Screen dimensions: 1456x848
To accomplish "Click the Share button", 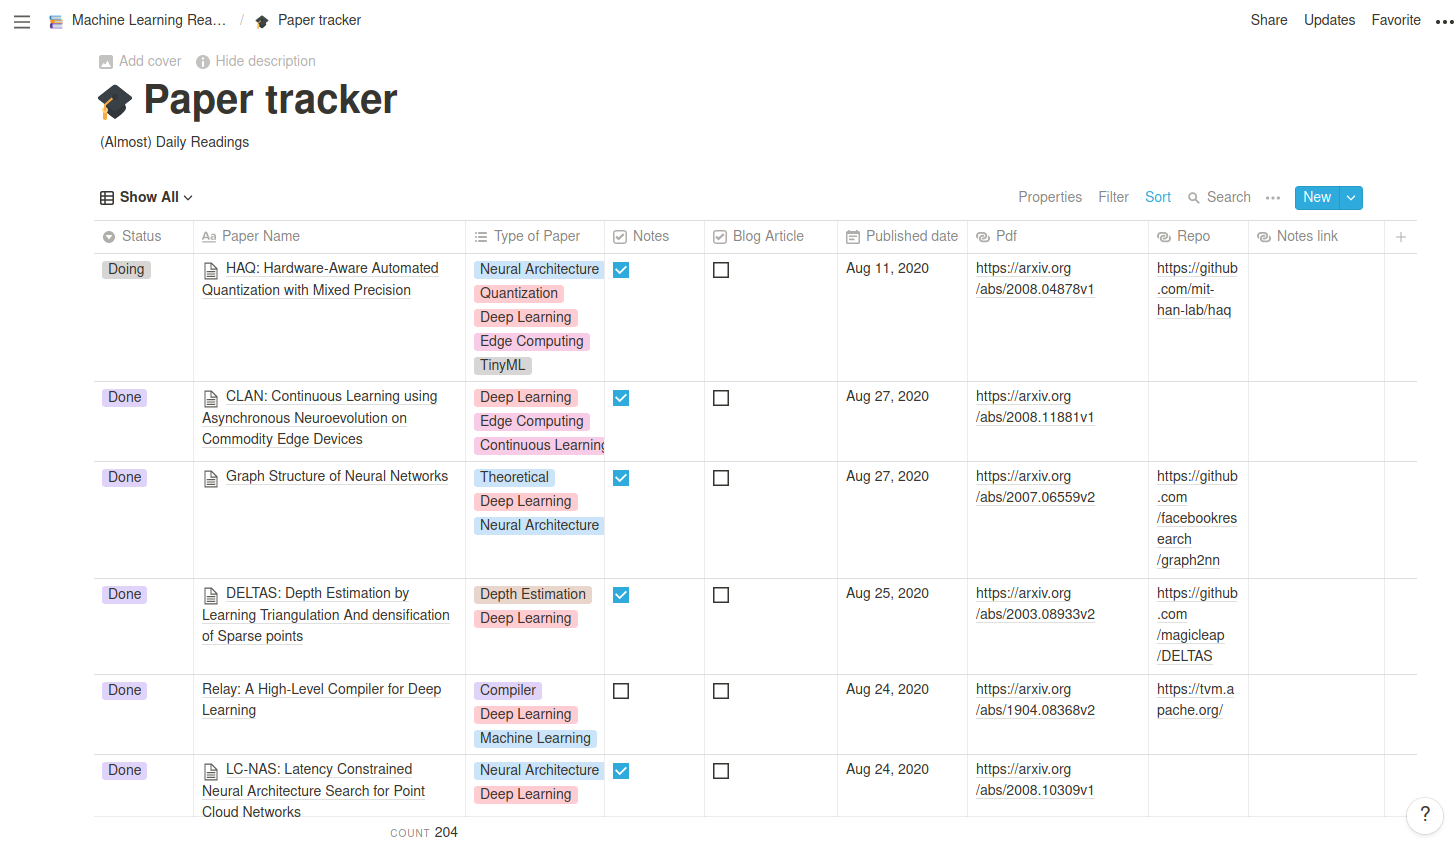I will point(1269,20).
